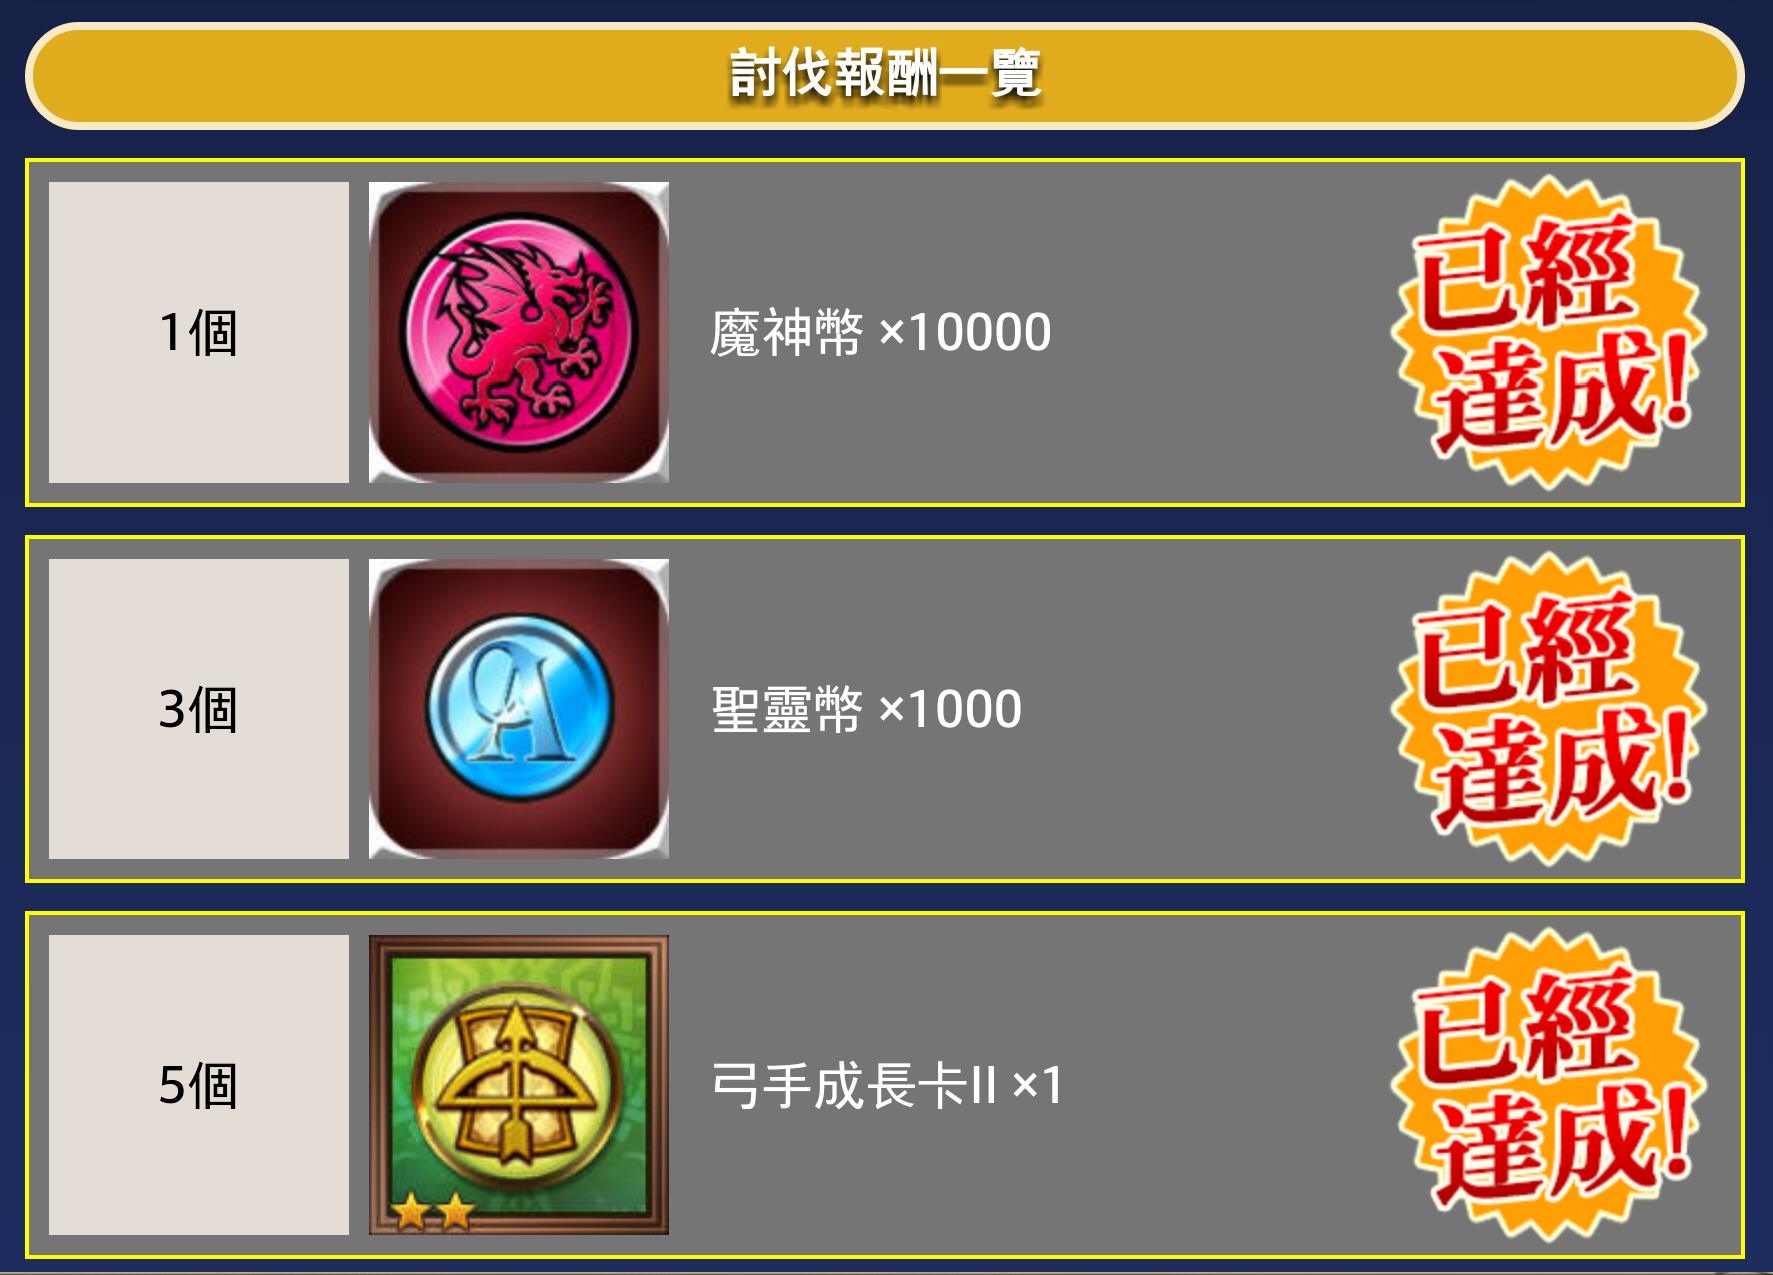Select the 1個 requirement box

199,332
